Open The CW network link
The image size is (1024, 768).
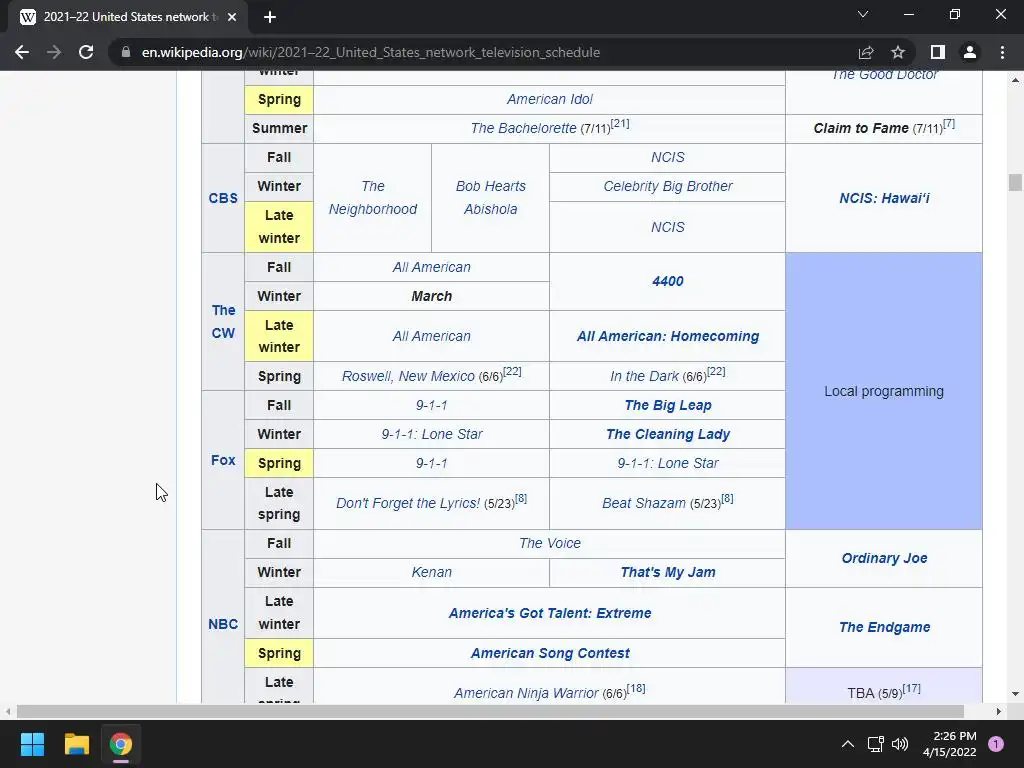223,321
